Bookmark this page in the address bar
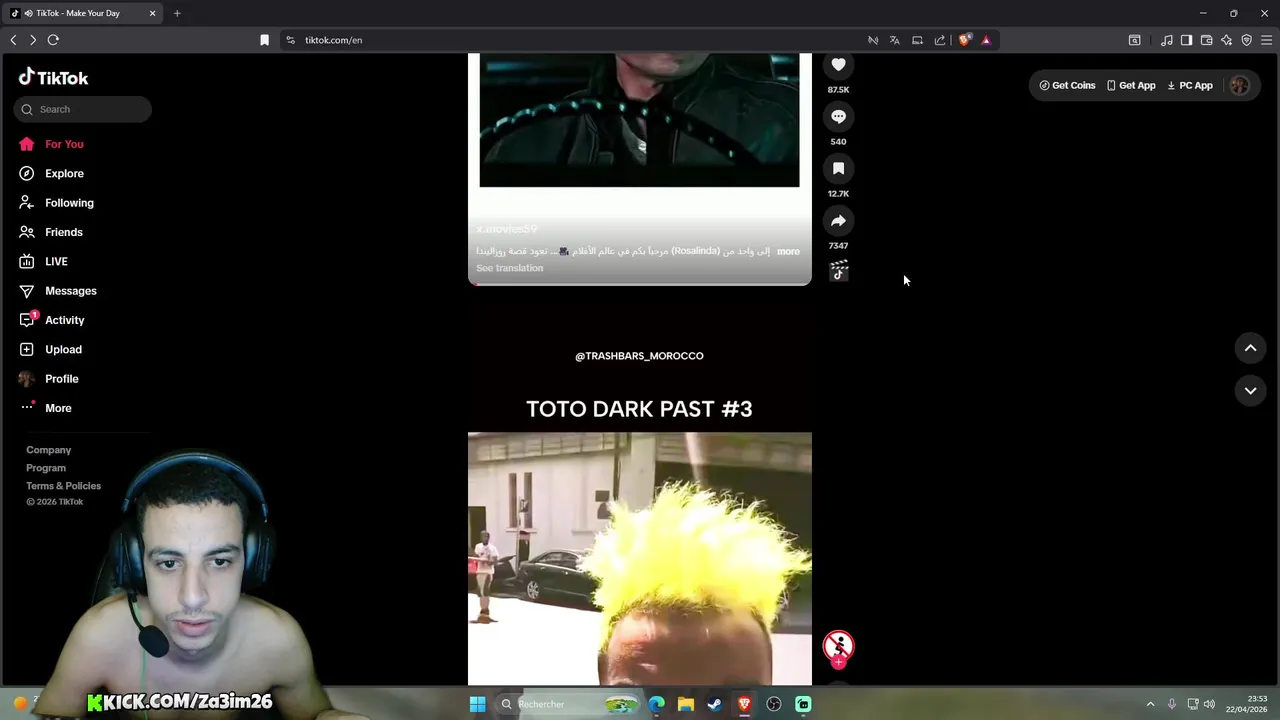Viewport: 1280px width, 720px height. (x=264, y=40)
